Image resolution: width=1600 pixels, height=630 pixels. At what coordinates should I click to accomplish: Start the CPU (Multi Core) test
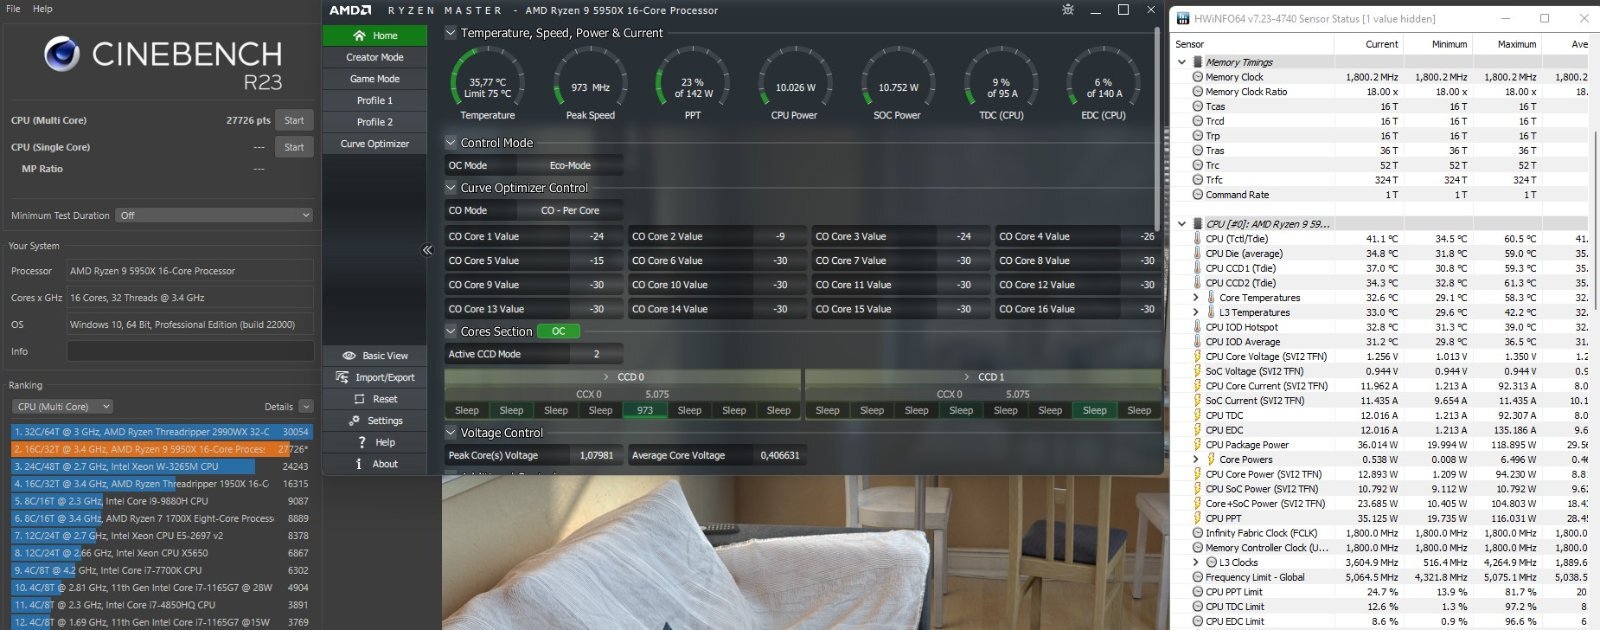click(x=294, y=121)
